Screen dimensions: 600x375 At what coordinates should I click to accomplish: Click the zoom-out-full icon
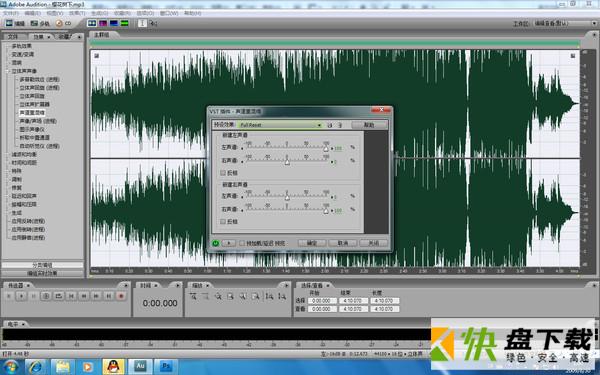click(218, 296)
